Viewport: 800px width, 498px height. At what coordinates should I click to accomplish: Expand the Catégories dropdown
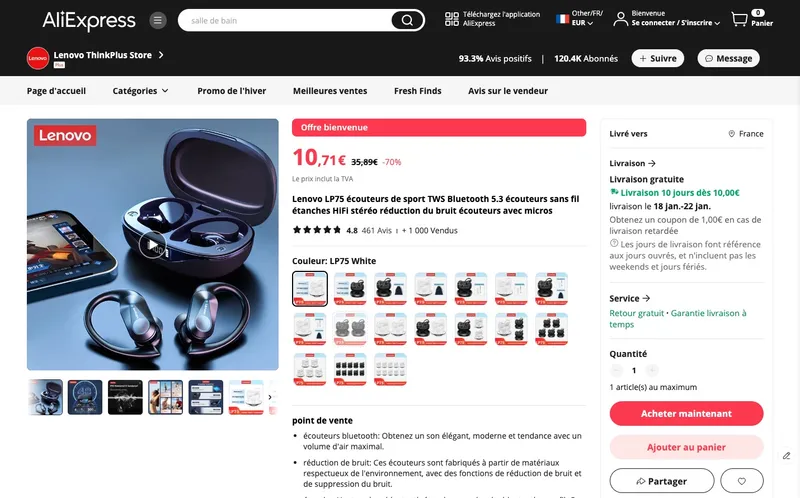[x=140, y=91]
